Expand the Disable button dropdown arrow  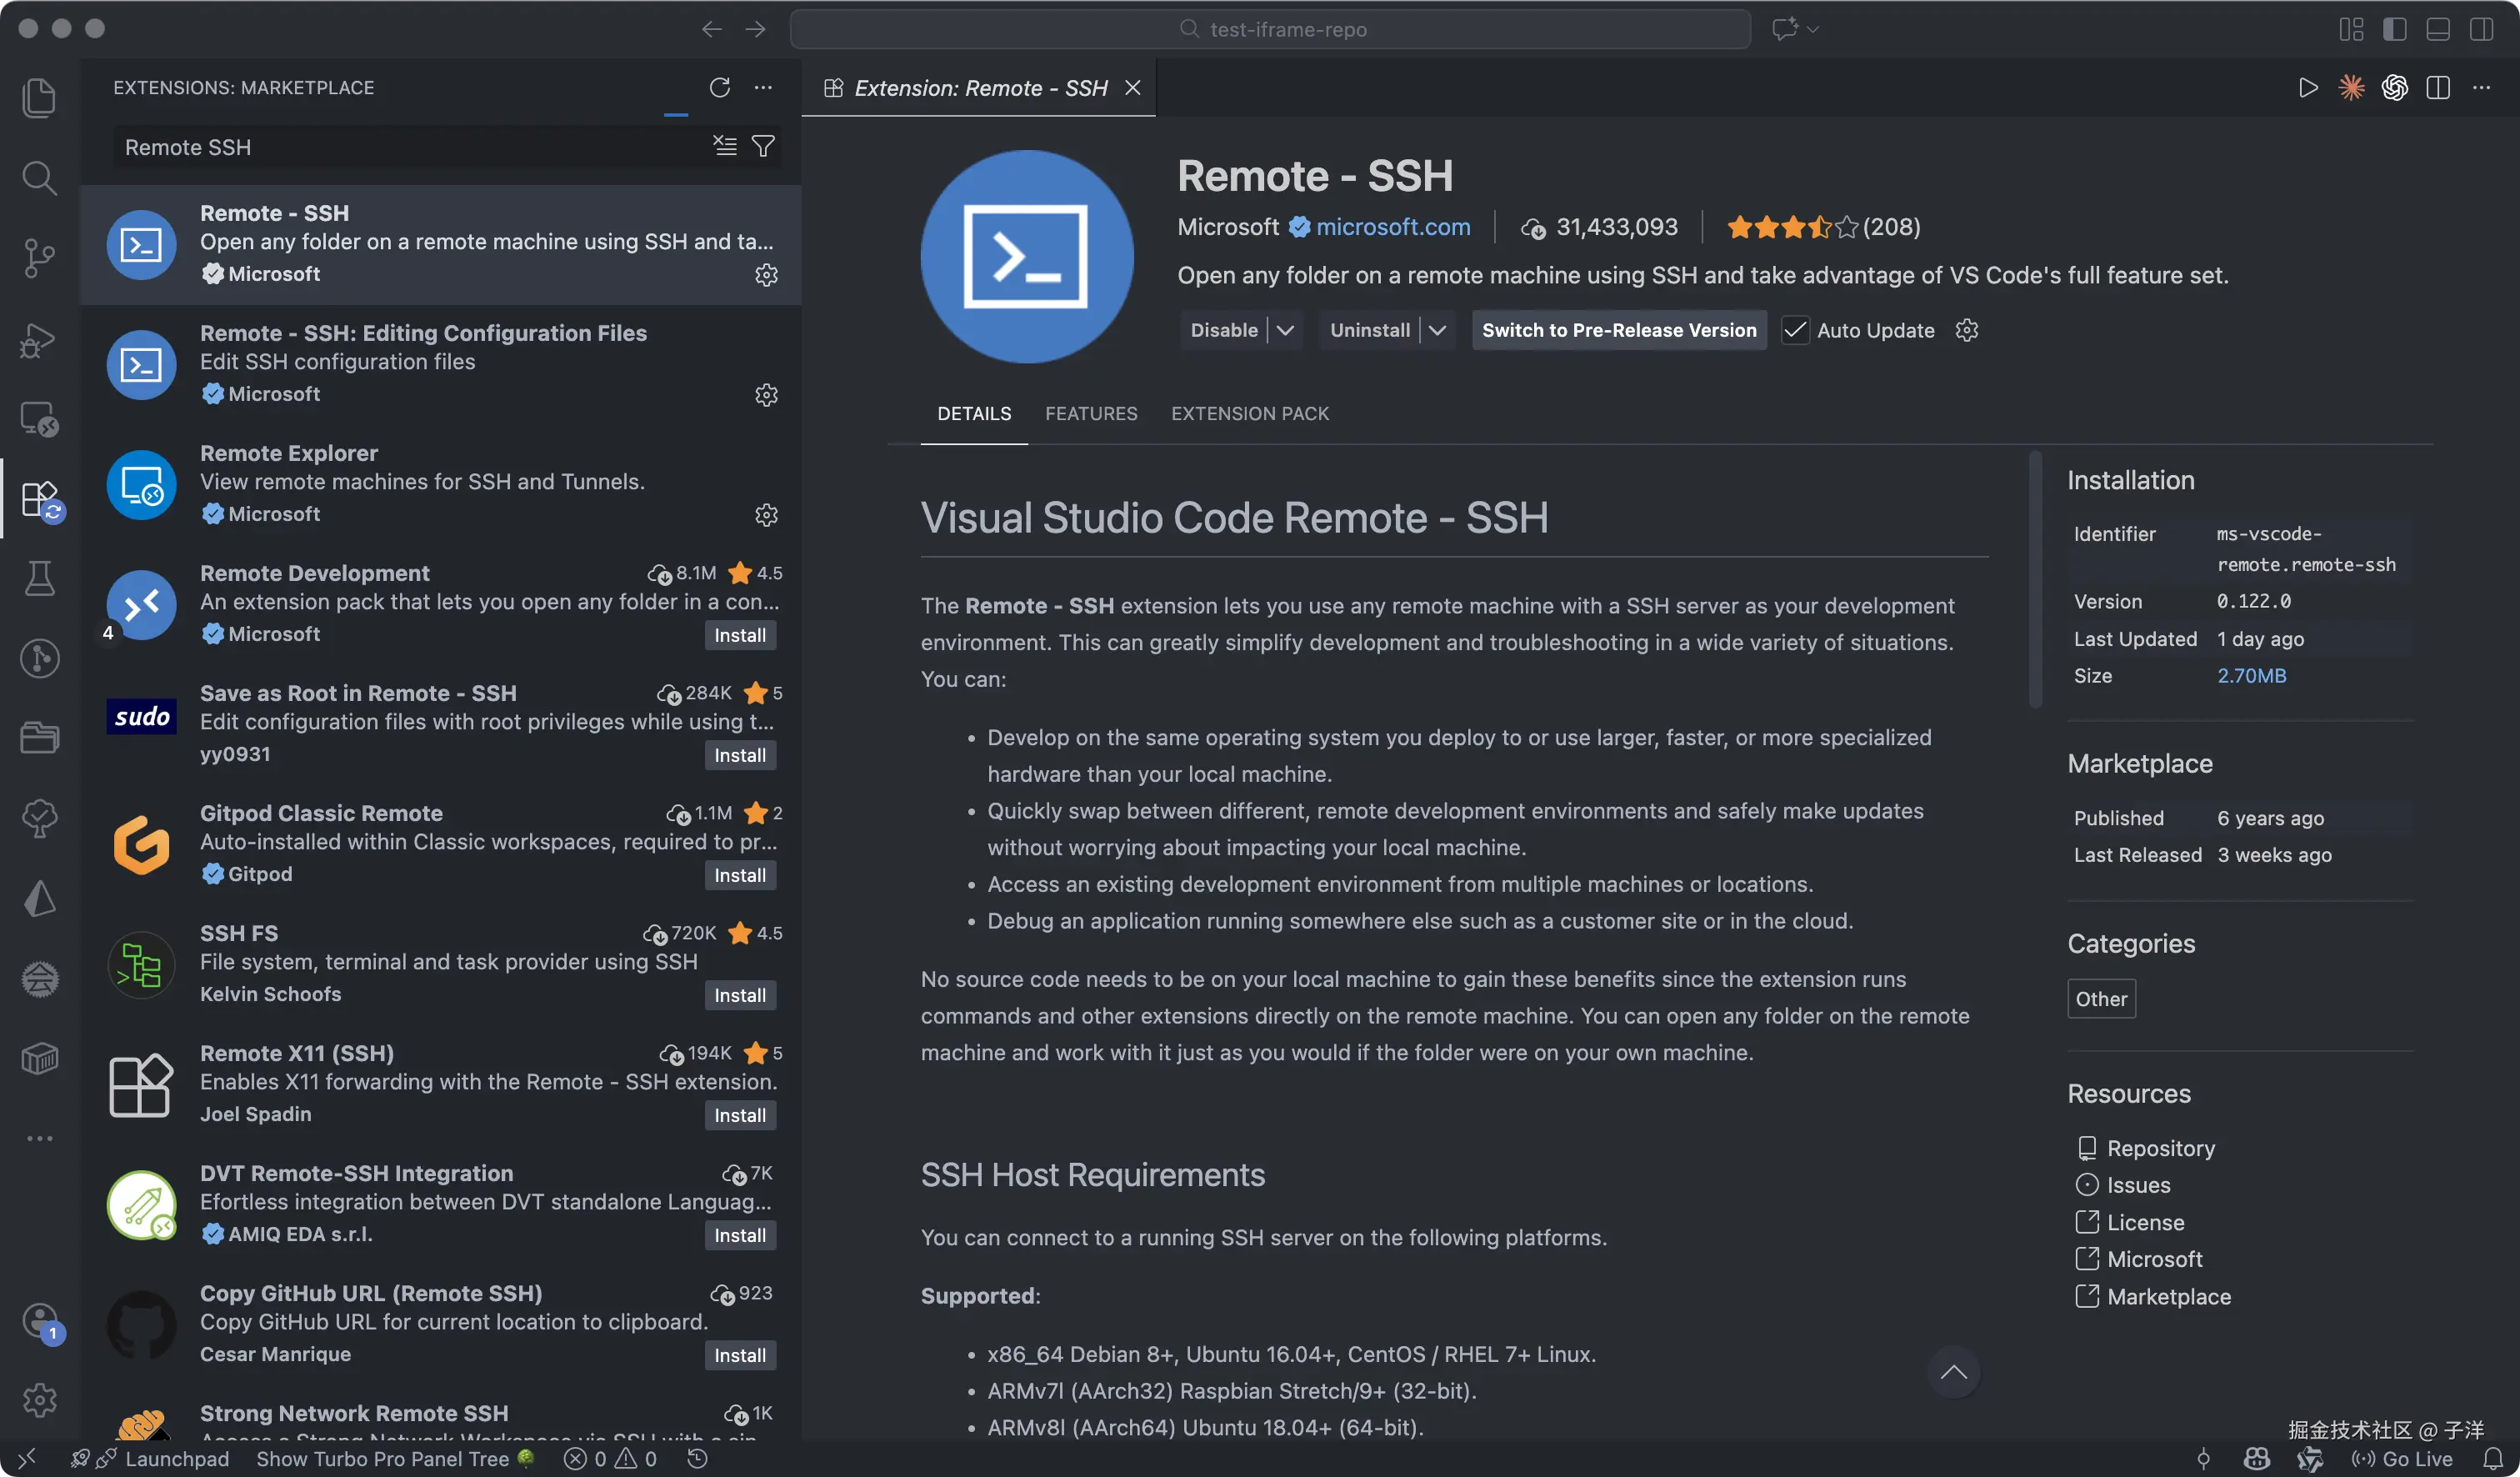point(1286,330)
